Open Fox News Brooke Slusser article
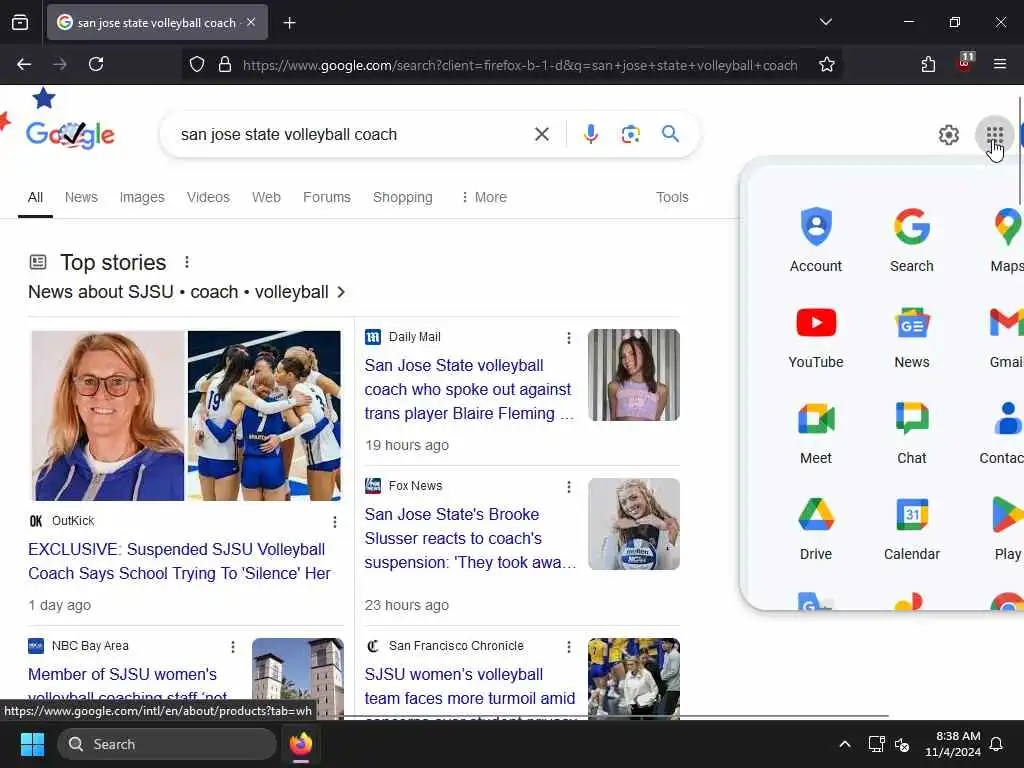Viewport: 1024px width, 768px height. 470,538
